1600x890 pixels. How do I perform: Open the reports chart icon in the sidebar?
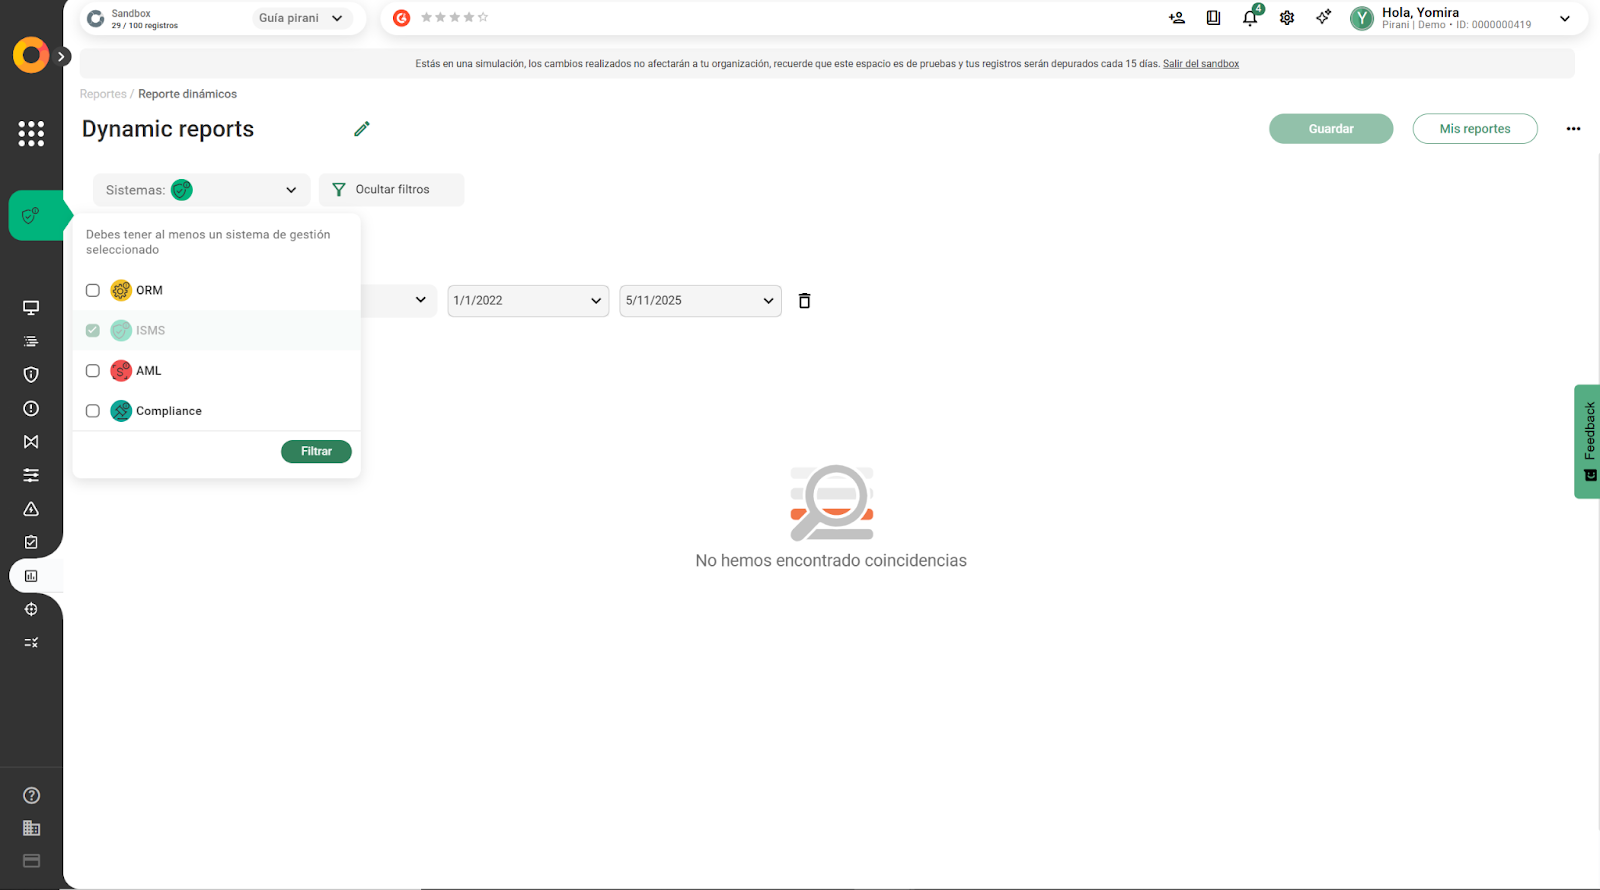pos(31,576)
